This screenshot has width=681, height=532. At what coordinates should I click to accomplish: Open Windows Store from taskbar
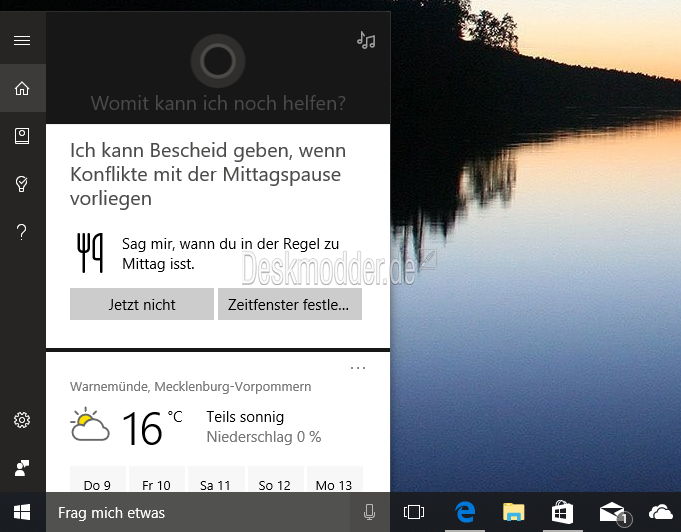(562, 512)
